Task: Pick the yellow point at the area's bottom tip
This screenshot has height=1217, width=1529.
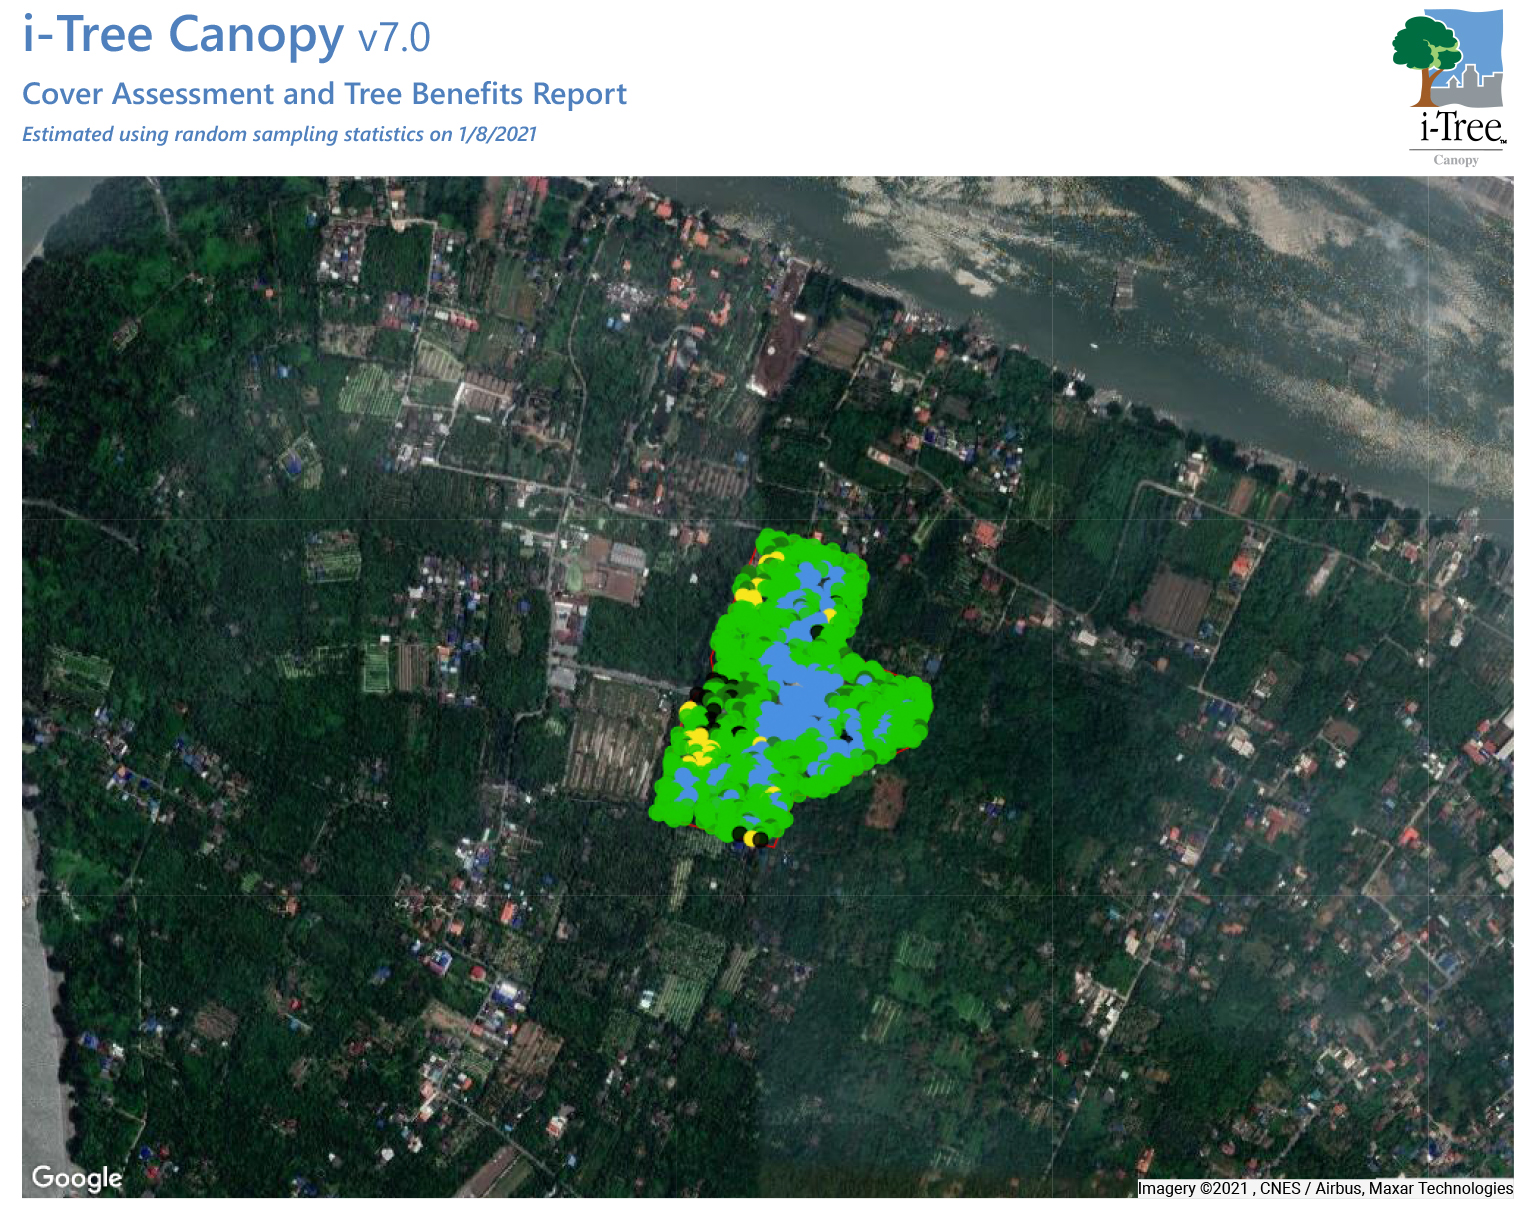Action: tap(749, 837)
